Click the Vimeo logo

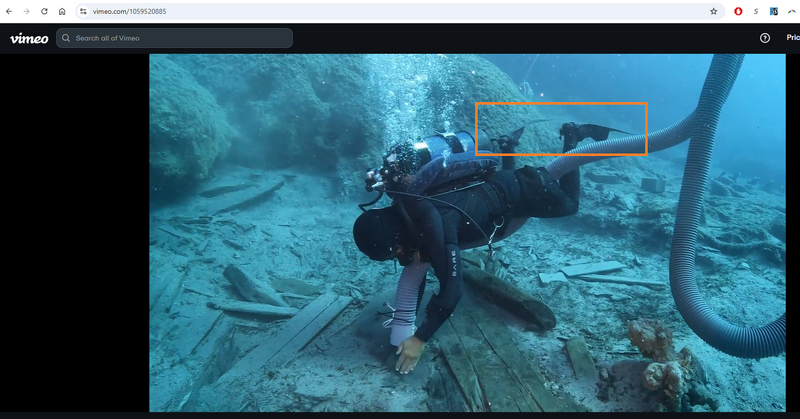click(x=29, y=38)
